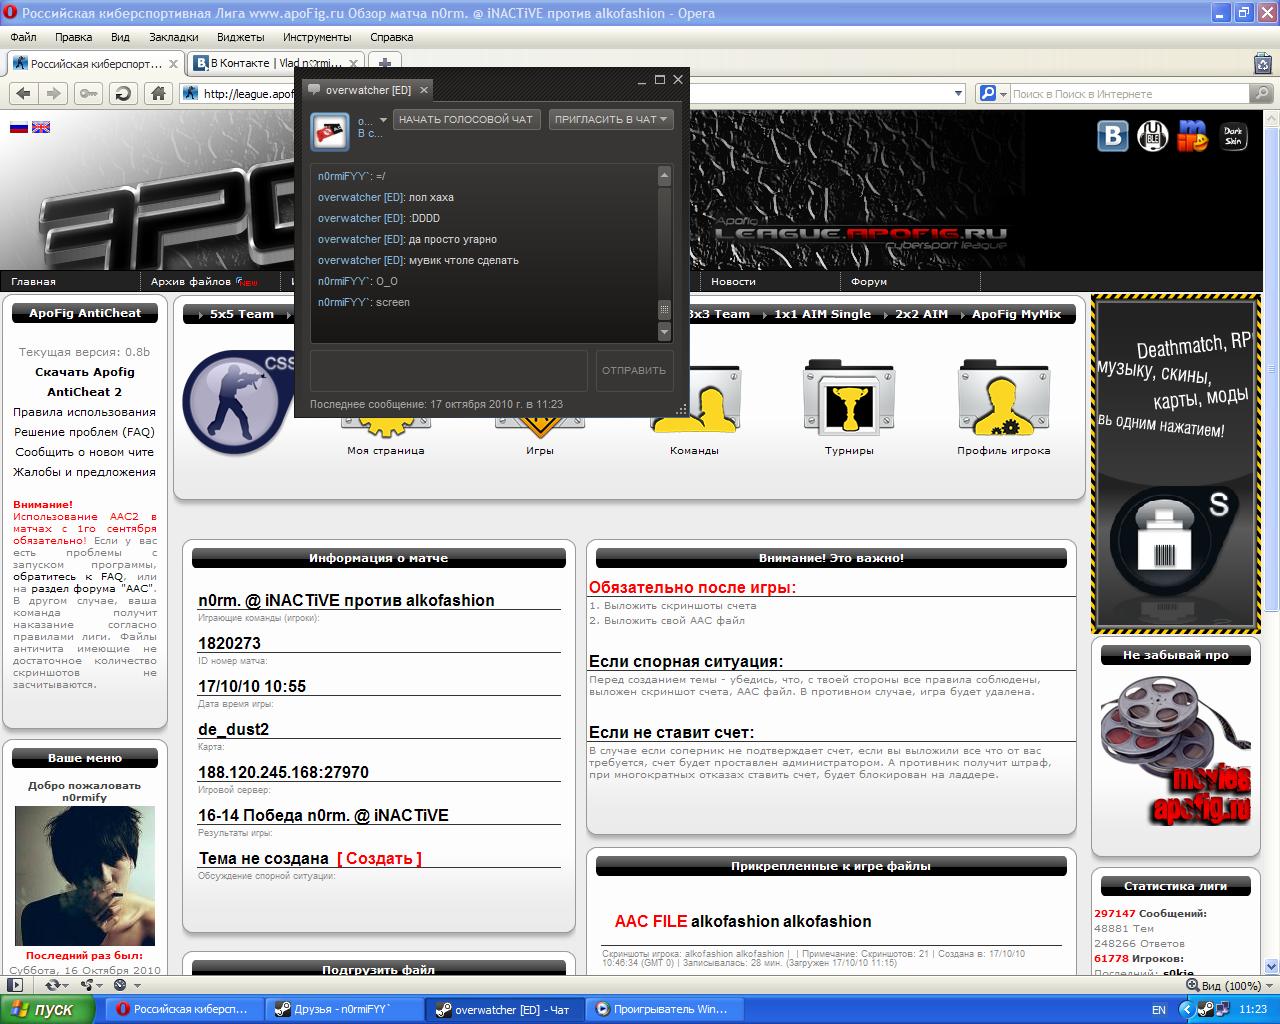Switch site language to English flag
The height and width of the screenshot is (1024, 1280).
[41, 127]
